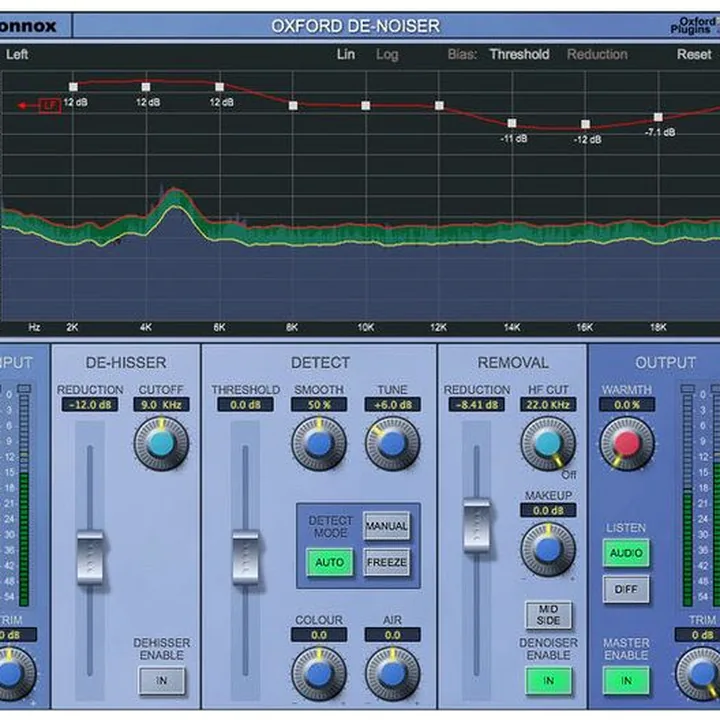
Task: Switch detect mode to MANUAL
Action: (x=387, y=526)
